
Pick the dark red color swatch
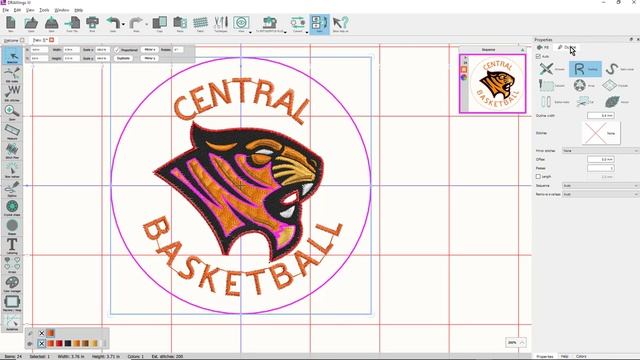[59, 344]
